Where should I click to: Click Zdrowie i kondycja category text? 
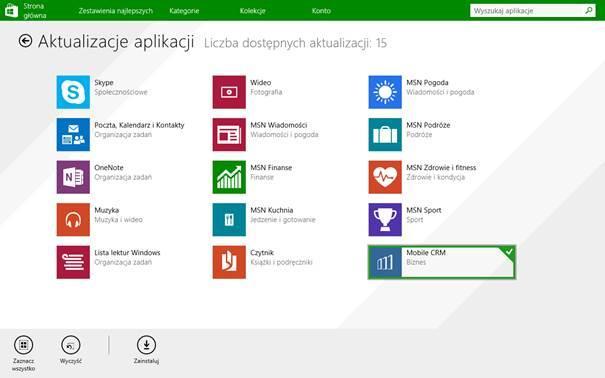tap(436, 177)
